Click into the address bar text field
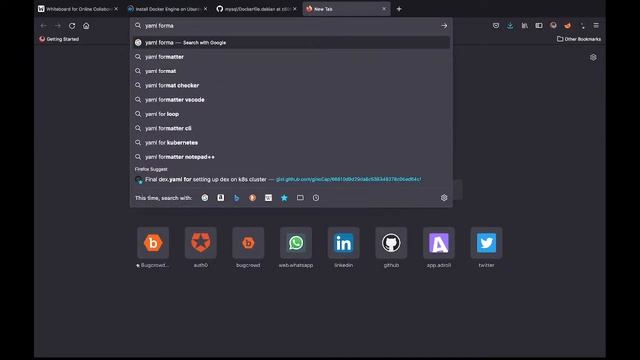This screenshot has height=360, width=640. coord(290,26)
